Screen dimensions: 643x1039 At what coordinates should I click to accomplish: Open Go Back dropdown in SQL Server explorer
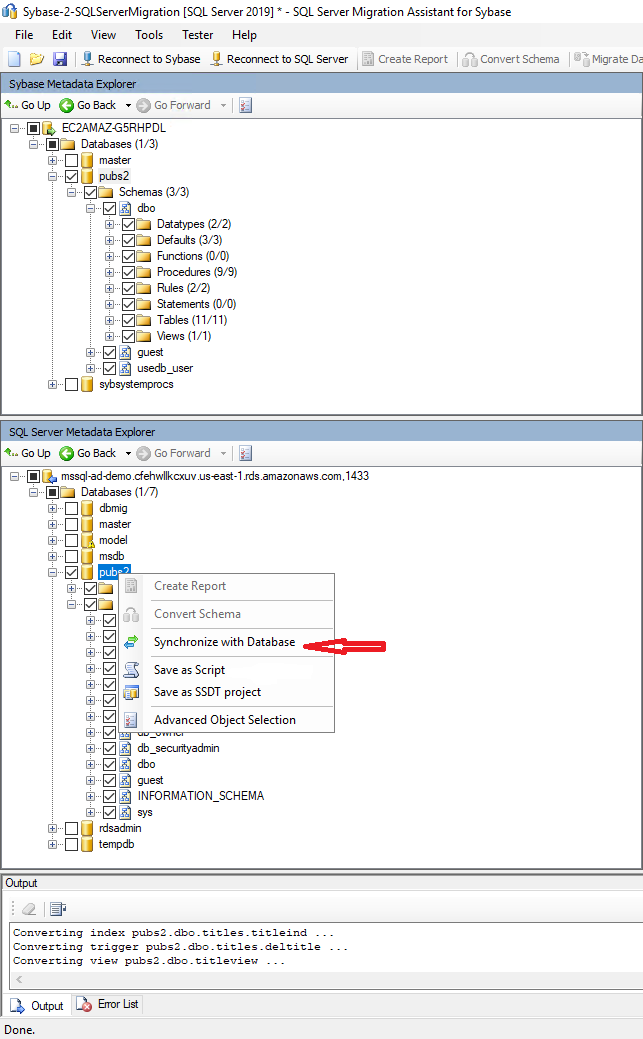pos(128,453)
